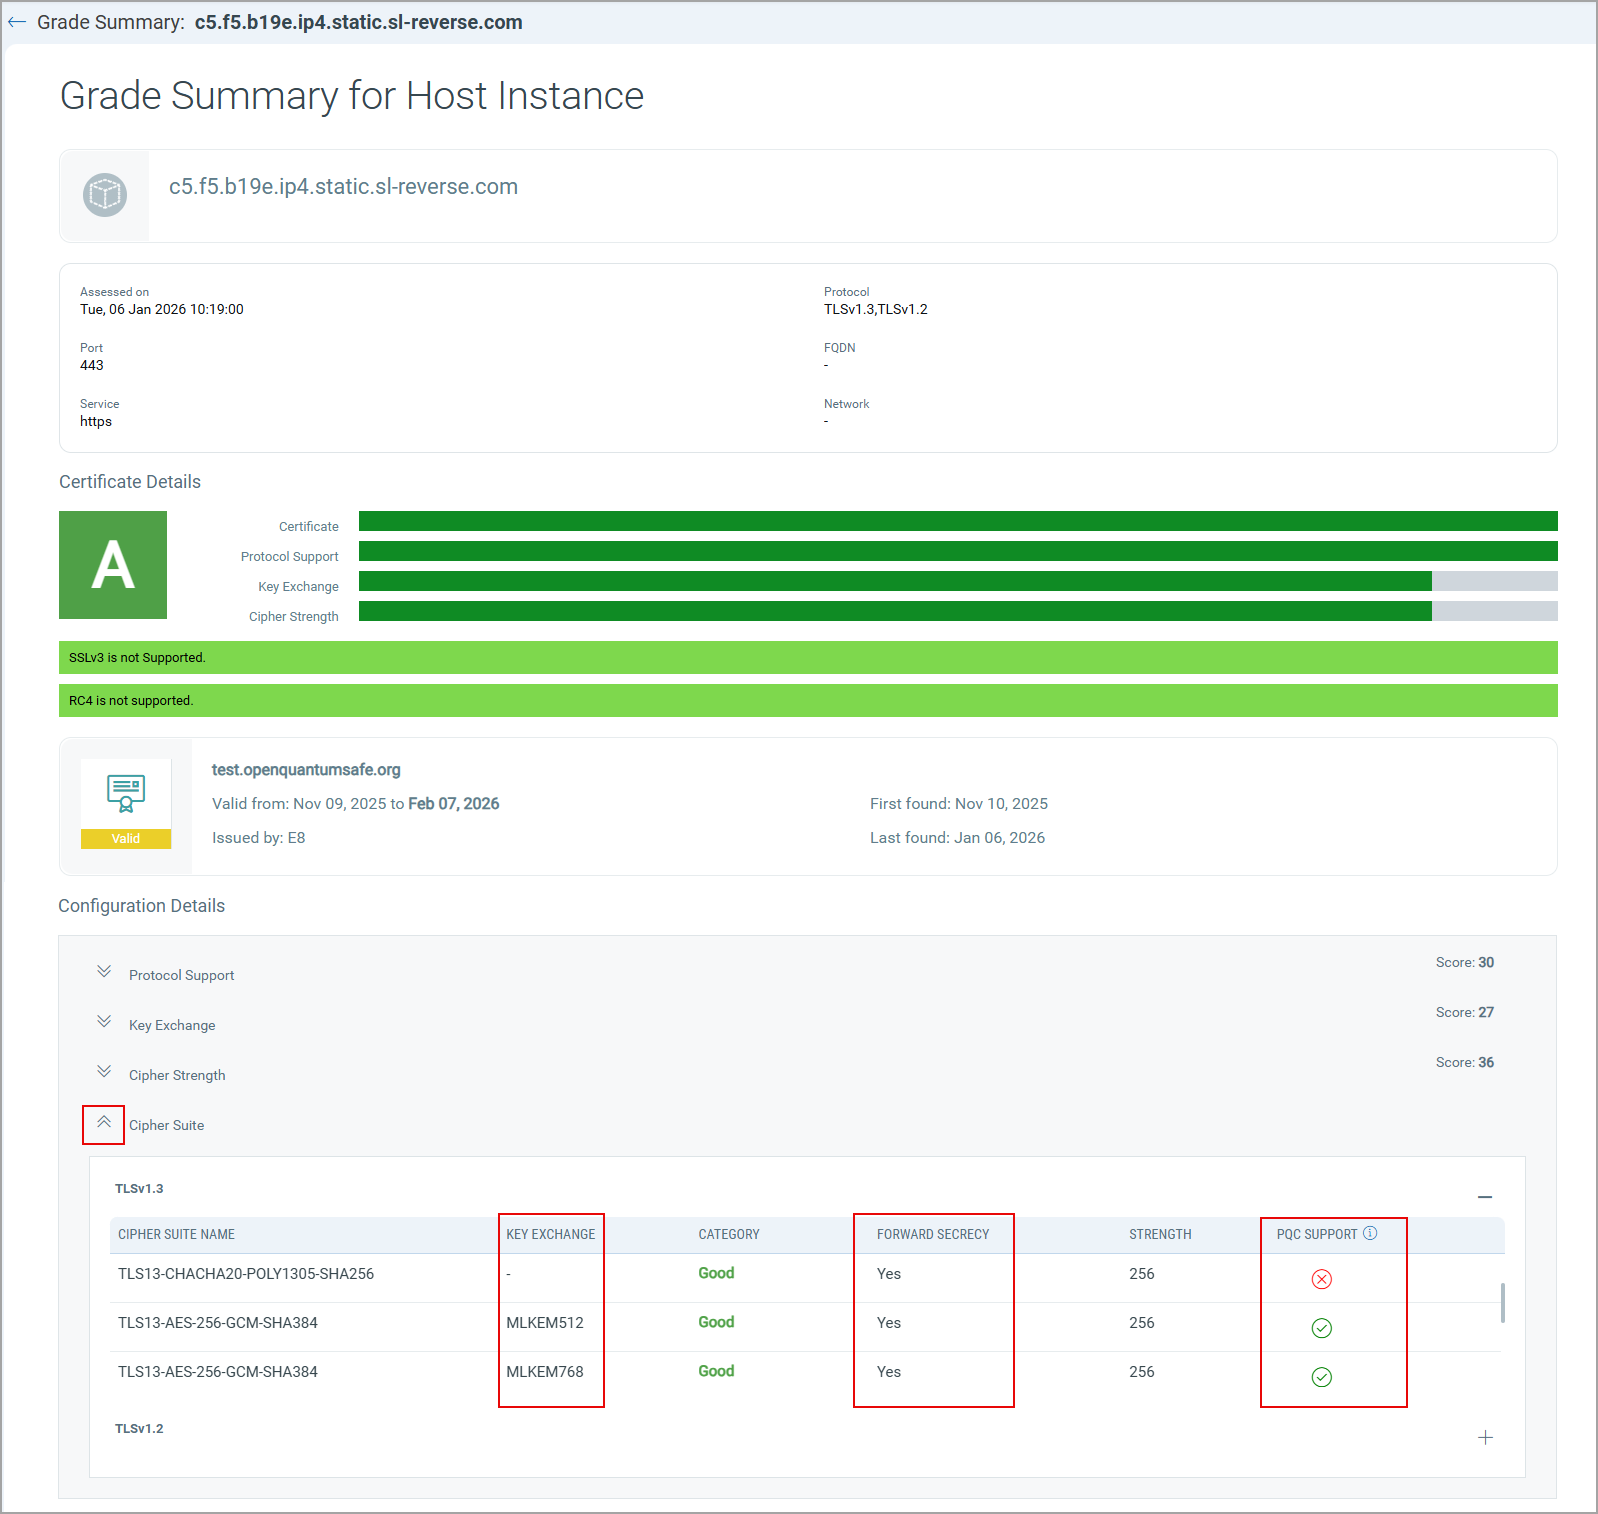Click the Cipher Suite Name column header
Viewport: 1598px width, 1514px height.
tap(177, 1235)
